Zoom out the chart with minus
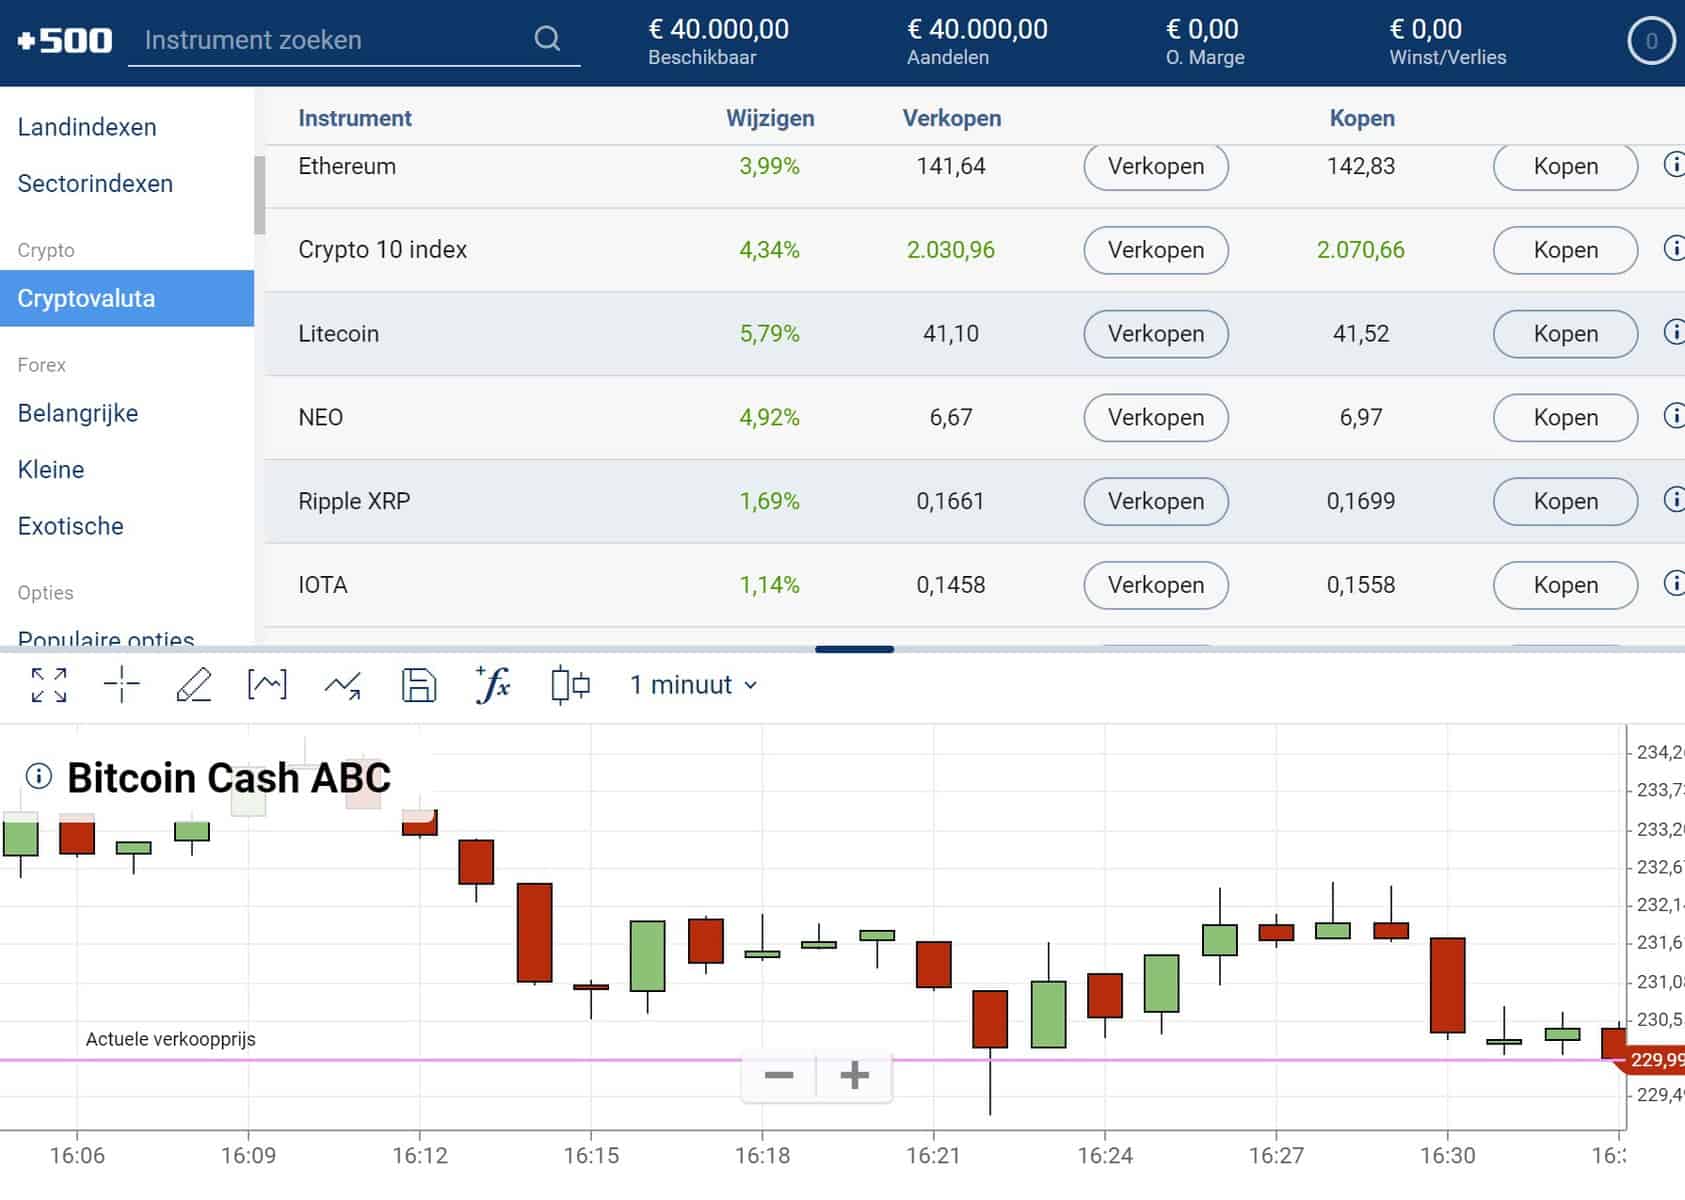The height and width of the screenshot is (1200, 1685). point(779,1076)
